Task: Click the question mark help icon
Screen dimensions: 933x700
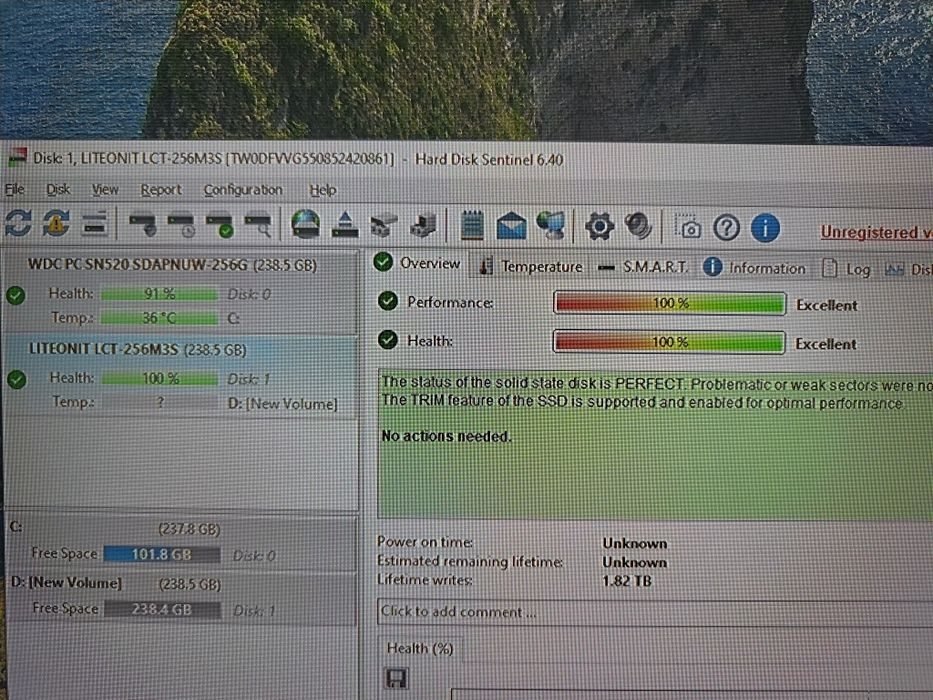Action: (726, 228)
